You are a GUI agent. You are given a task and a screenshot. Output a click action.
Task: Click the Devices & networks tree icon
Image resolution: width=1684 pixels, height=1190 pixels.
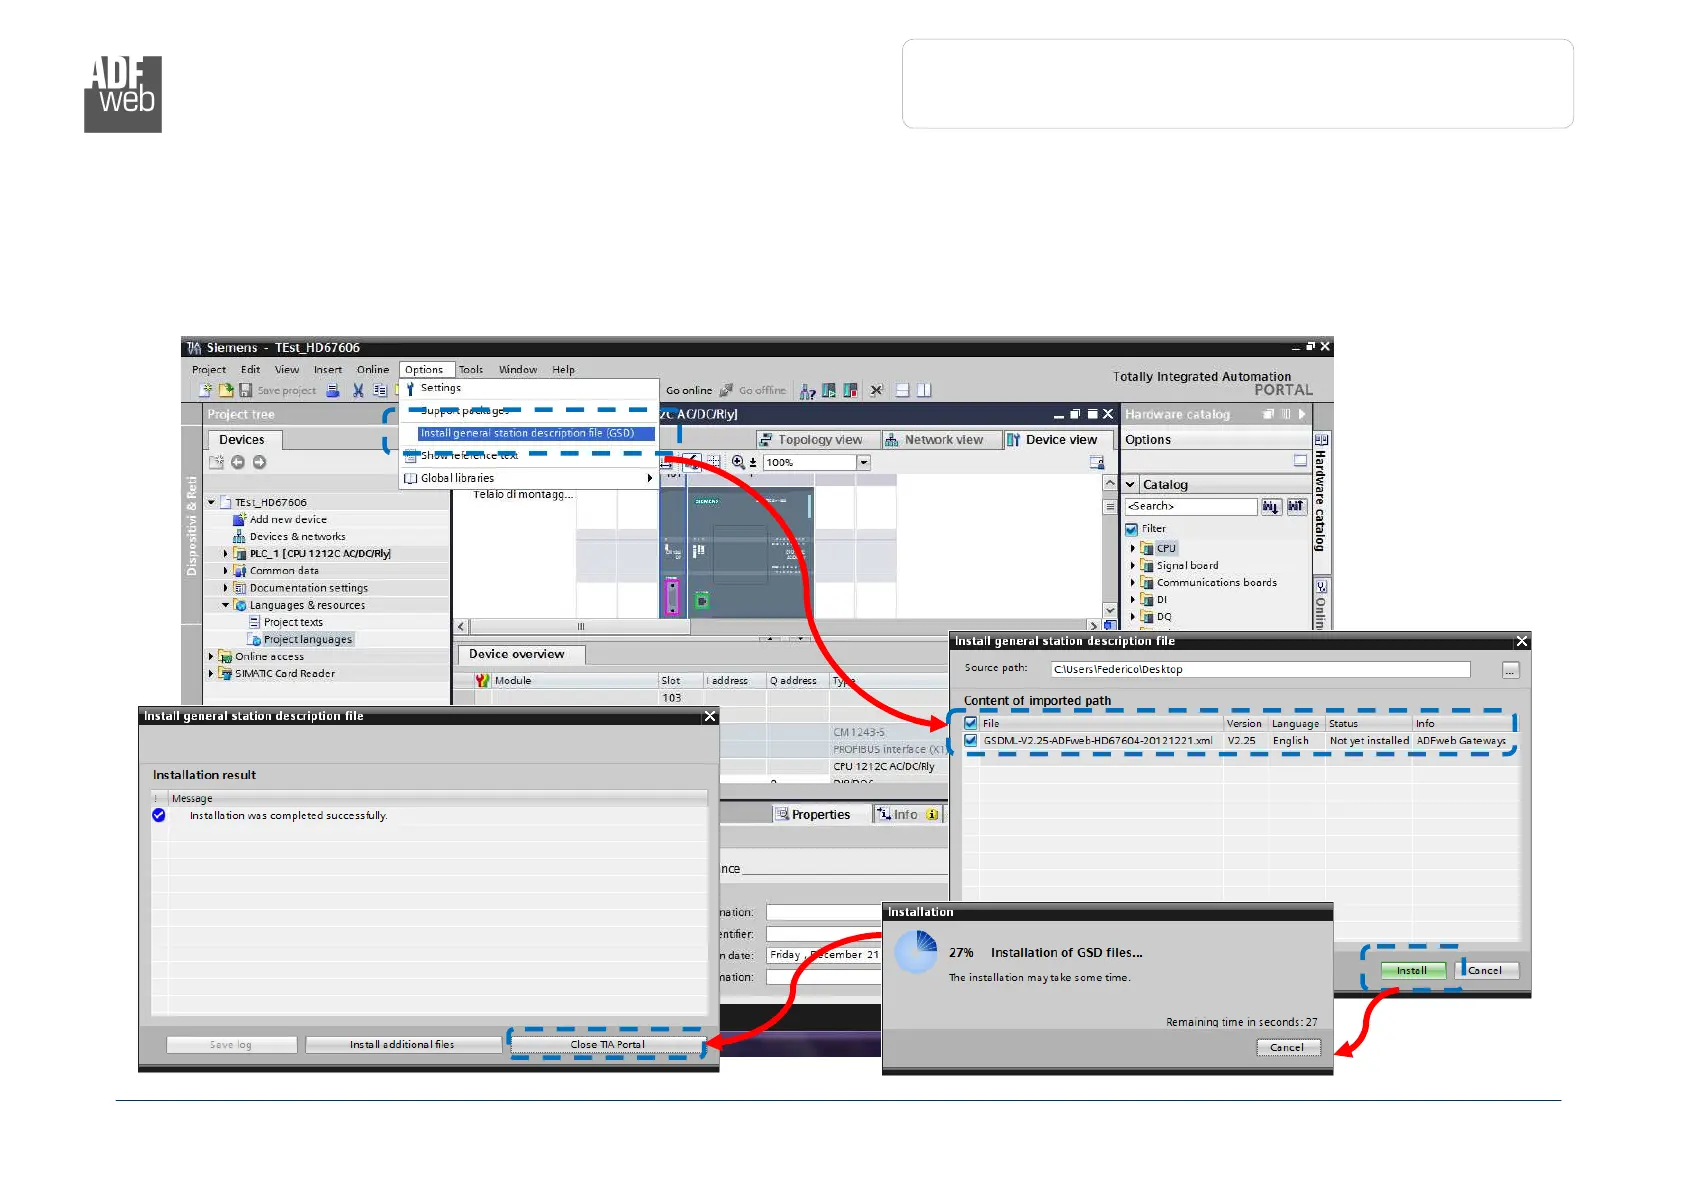pos(239,537)
